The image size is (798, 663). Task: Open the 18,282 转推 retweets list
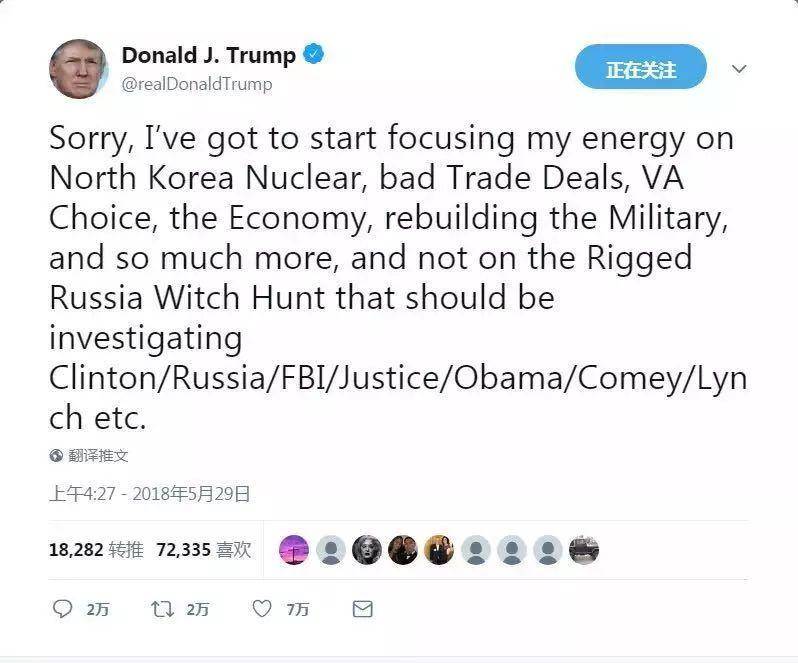[96, 550]
